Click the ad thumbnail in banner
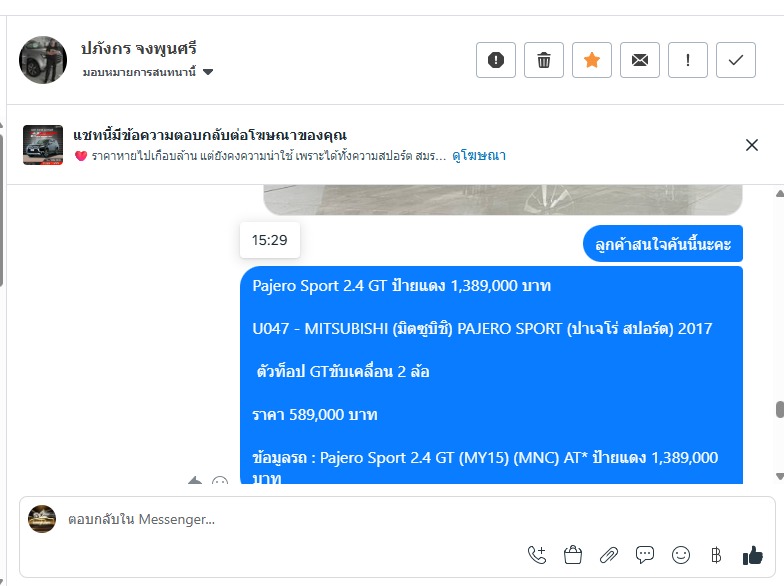Viewport: 784px width, 586px height. pos(43,145)
